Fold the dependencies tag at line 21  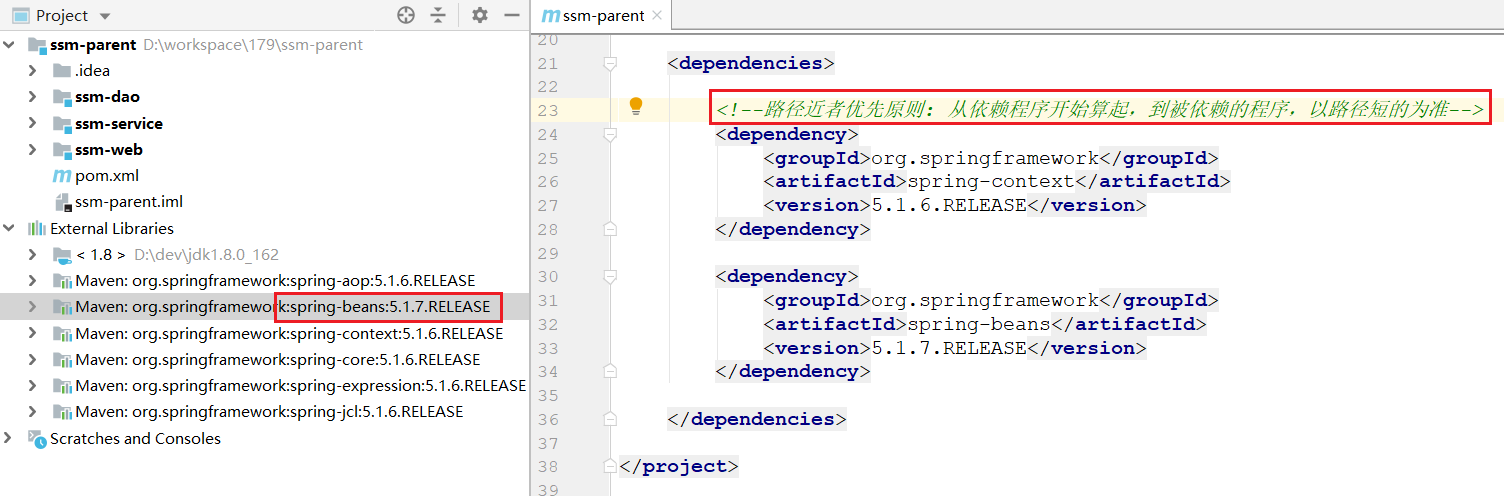[x=610, y=63]
